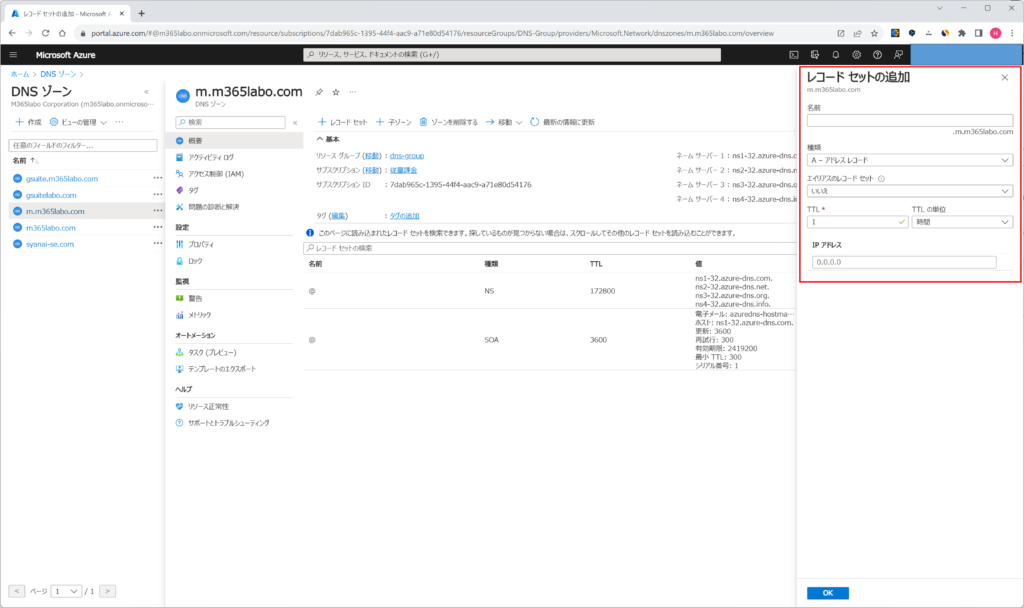Open the dns-group resource group link
Screen dimensions: 1024x608
pos(407,156)
